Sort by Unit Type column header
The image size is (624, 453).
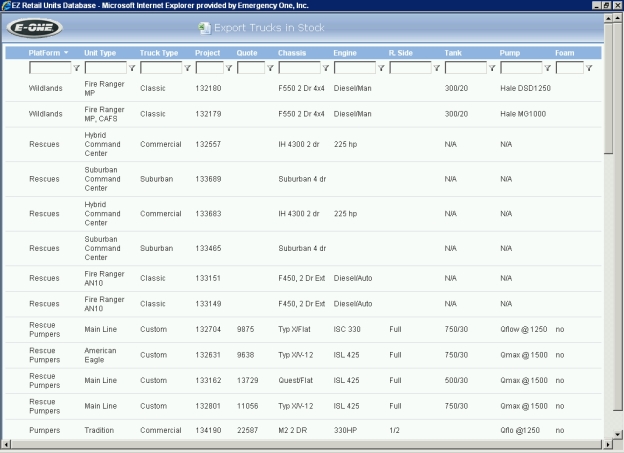click(x=100, y=53)
